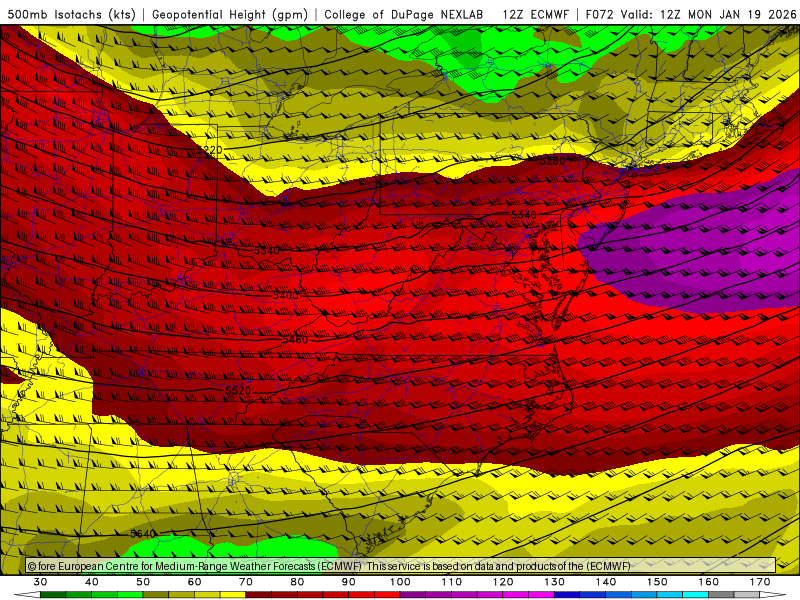Click the 120 value on the color scale
800x600 pixels.
coord(503,582)
